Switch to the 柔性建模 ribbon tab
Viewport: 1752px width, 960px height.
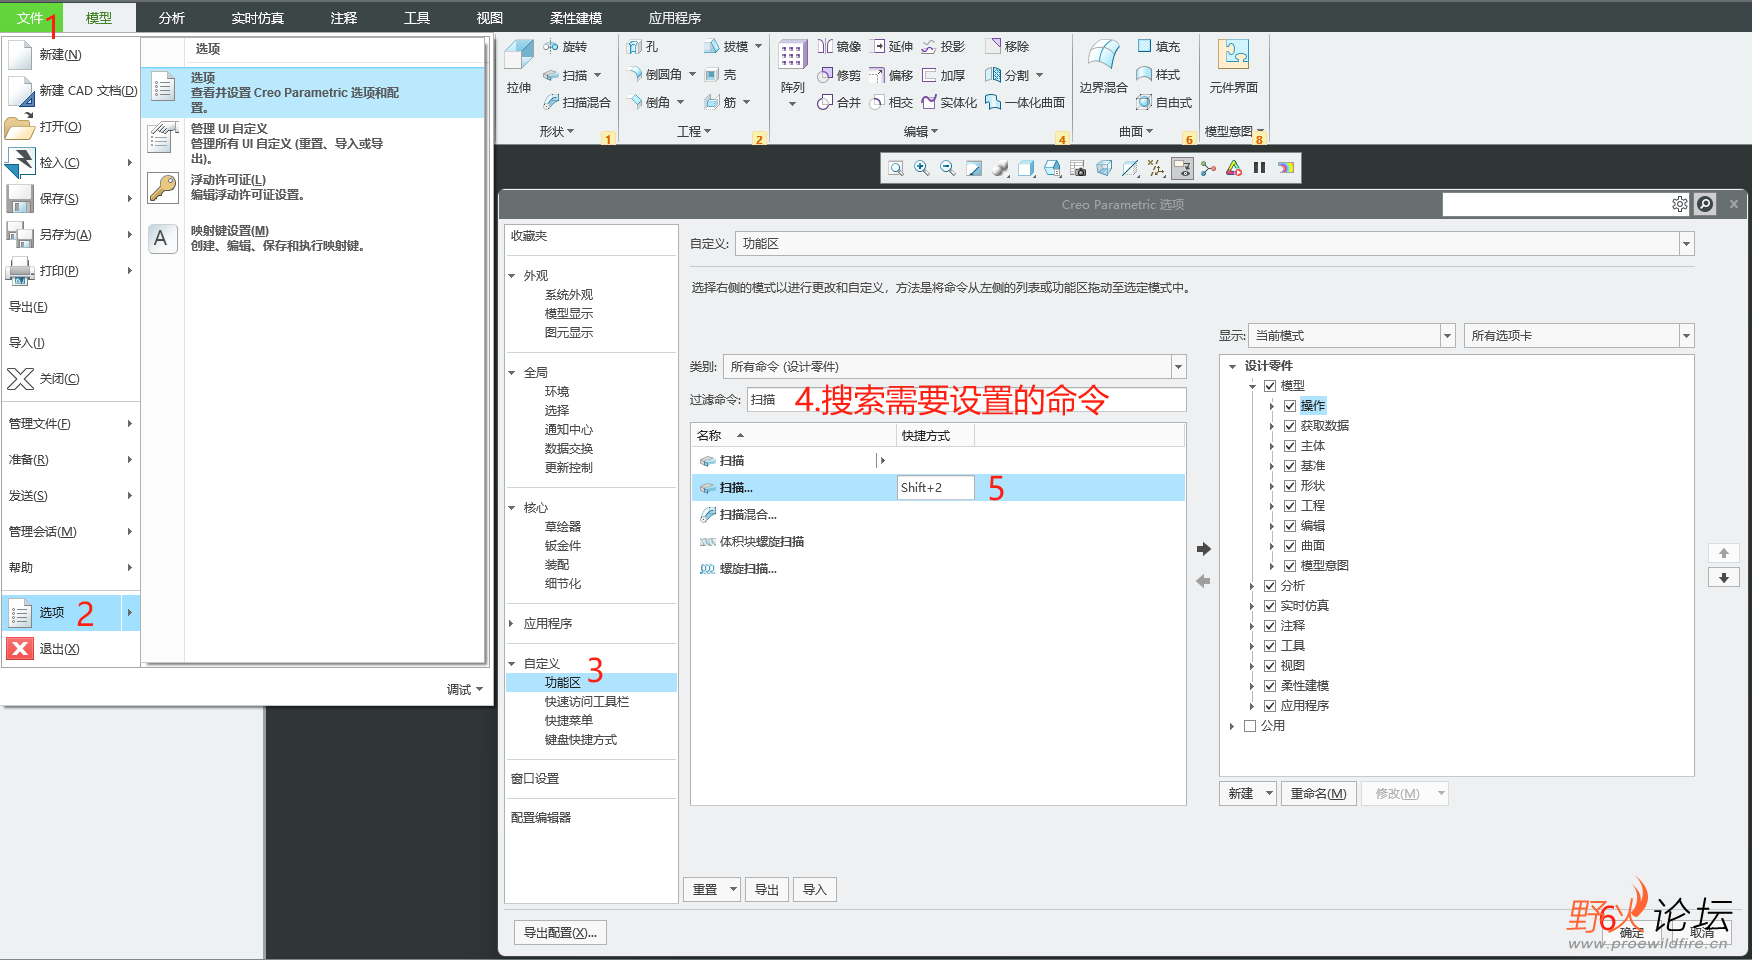(x=576, y=18)
